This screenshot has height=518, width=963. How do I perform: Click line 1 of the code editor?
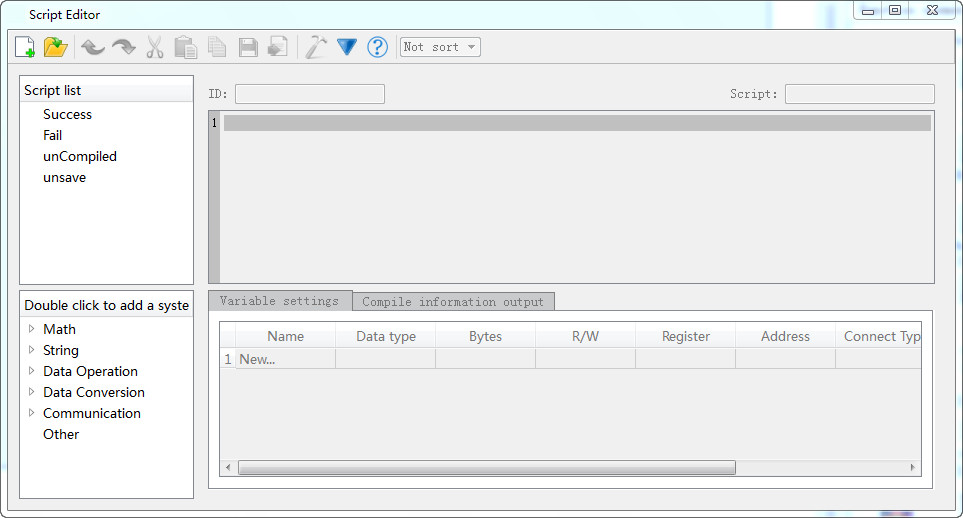pos(577,123)
